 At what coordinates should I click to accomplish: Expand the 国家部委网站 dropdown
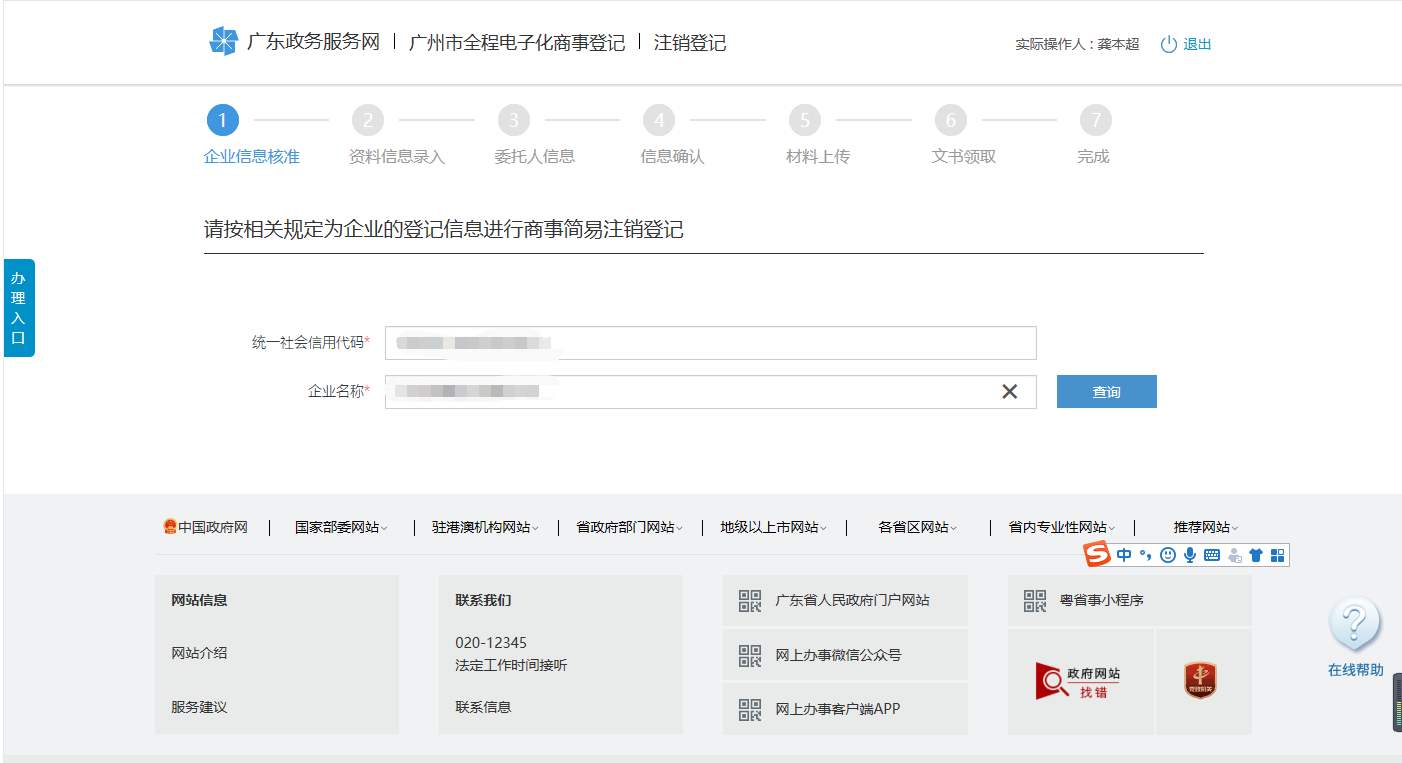[x=339, y=527]
